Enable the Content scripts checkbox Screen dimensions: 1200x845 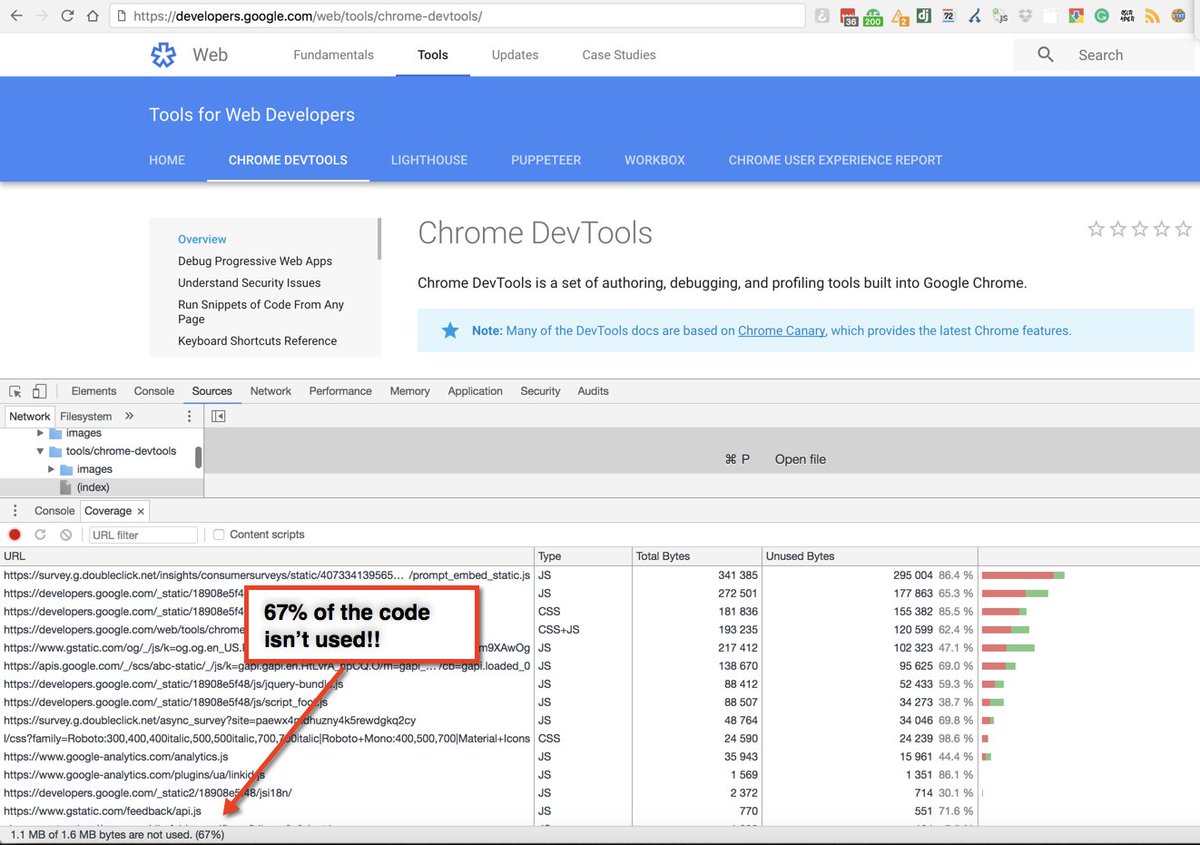point(219,535)
